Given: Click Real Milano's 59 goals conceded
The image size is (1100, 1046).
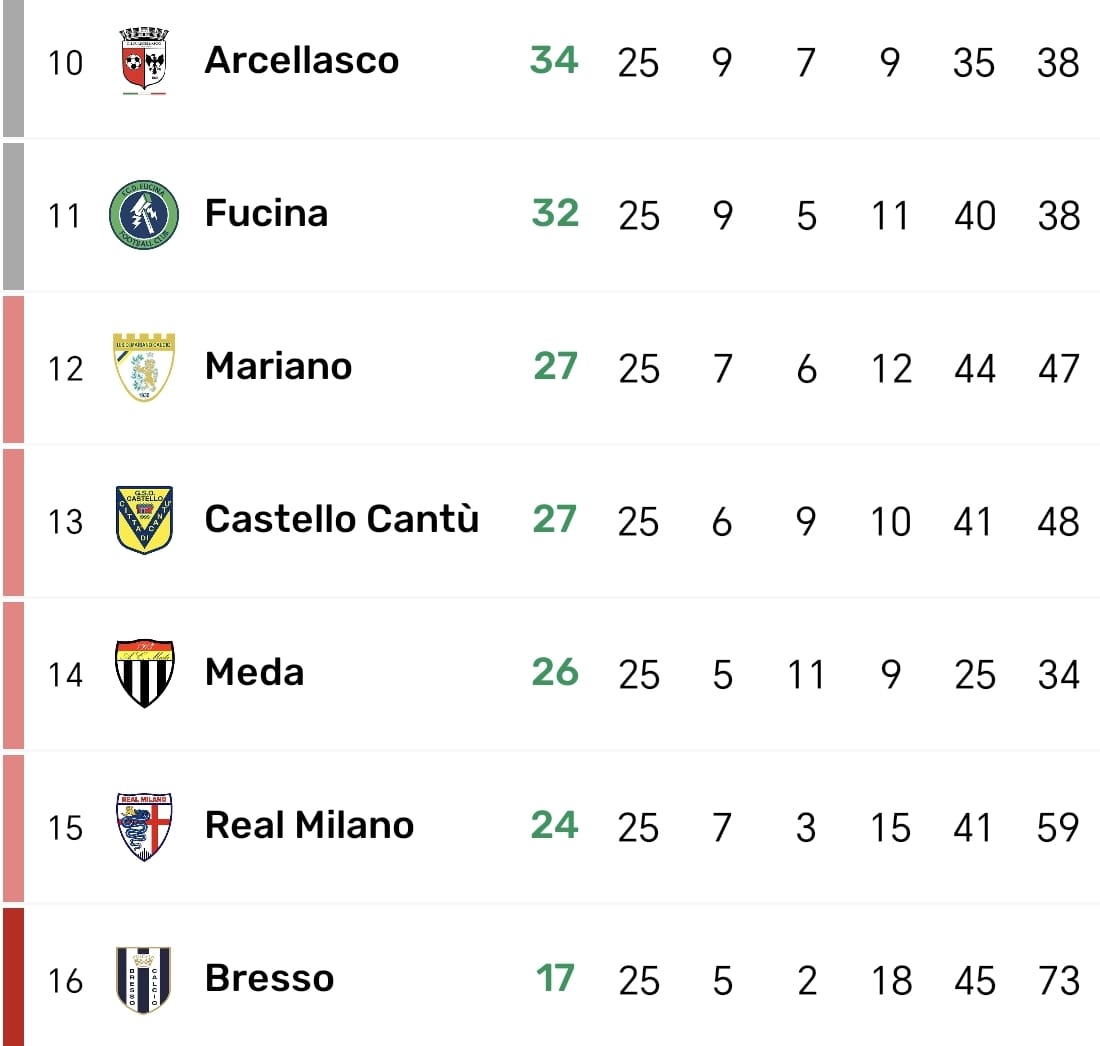Looking at the screenshot, I should pyautogui.click(x=1058, y=828).
